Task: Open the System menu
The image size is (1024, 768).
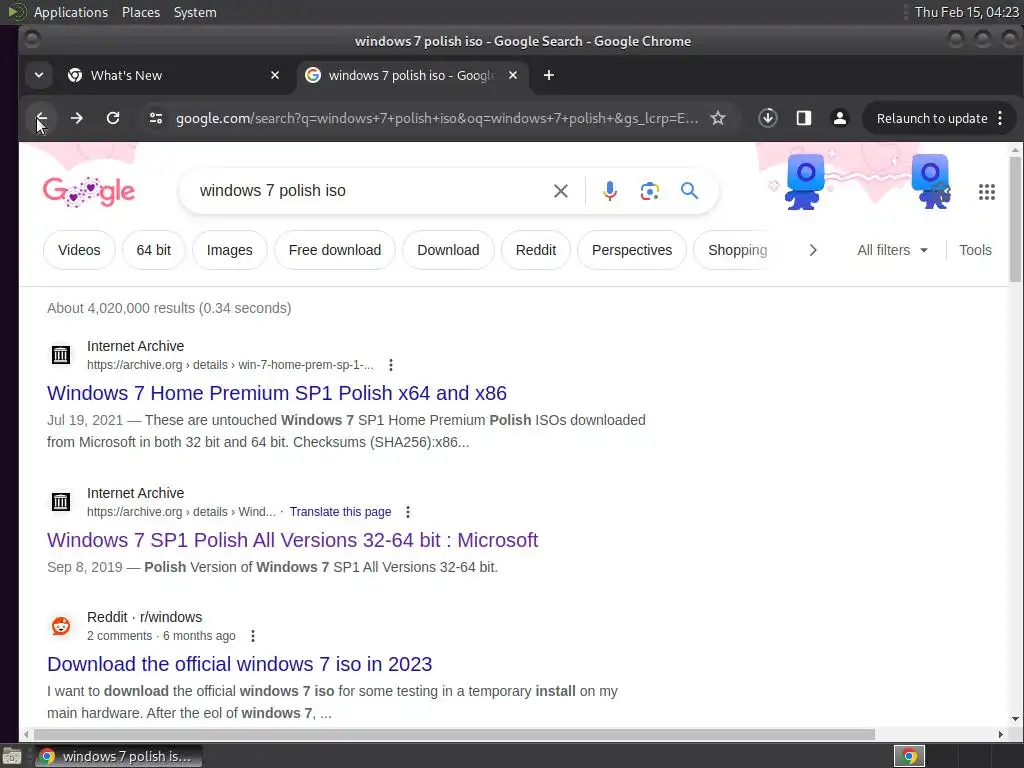Action: (195, 12)
